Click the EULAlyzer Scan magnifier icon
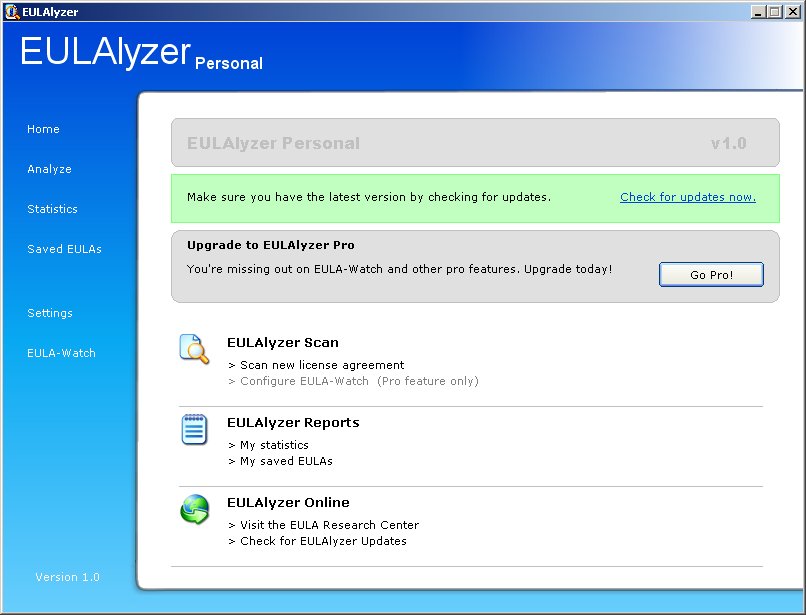Image resolution: width=806 pixels, height=615 pixels. [194, 349]
